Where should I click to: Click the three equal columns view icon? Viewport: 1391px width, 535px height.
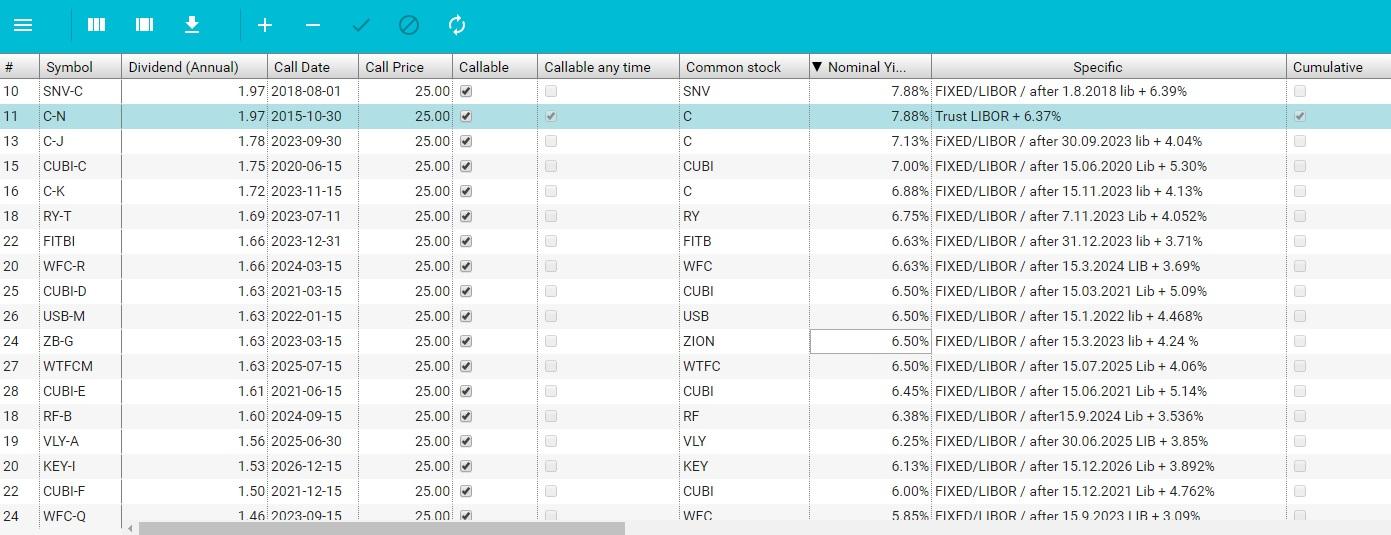point(96,25)
